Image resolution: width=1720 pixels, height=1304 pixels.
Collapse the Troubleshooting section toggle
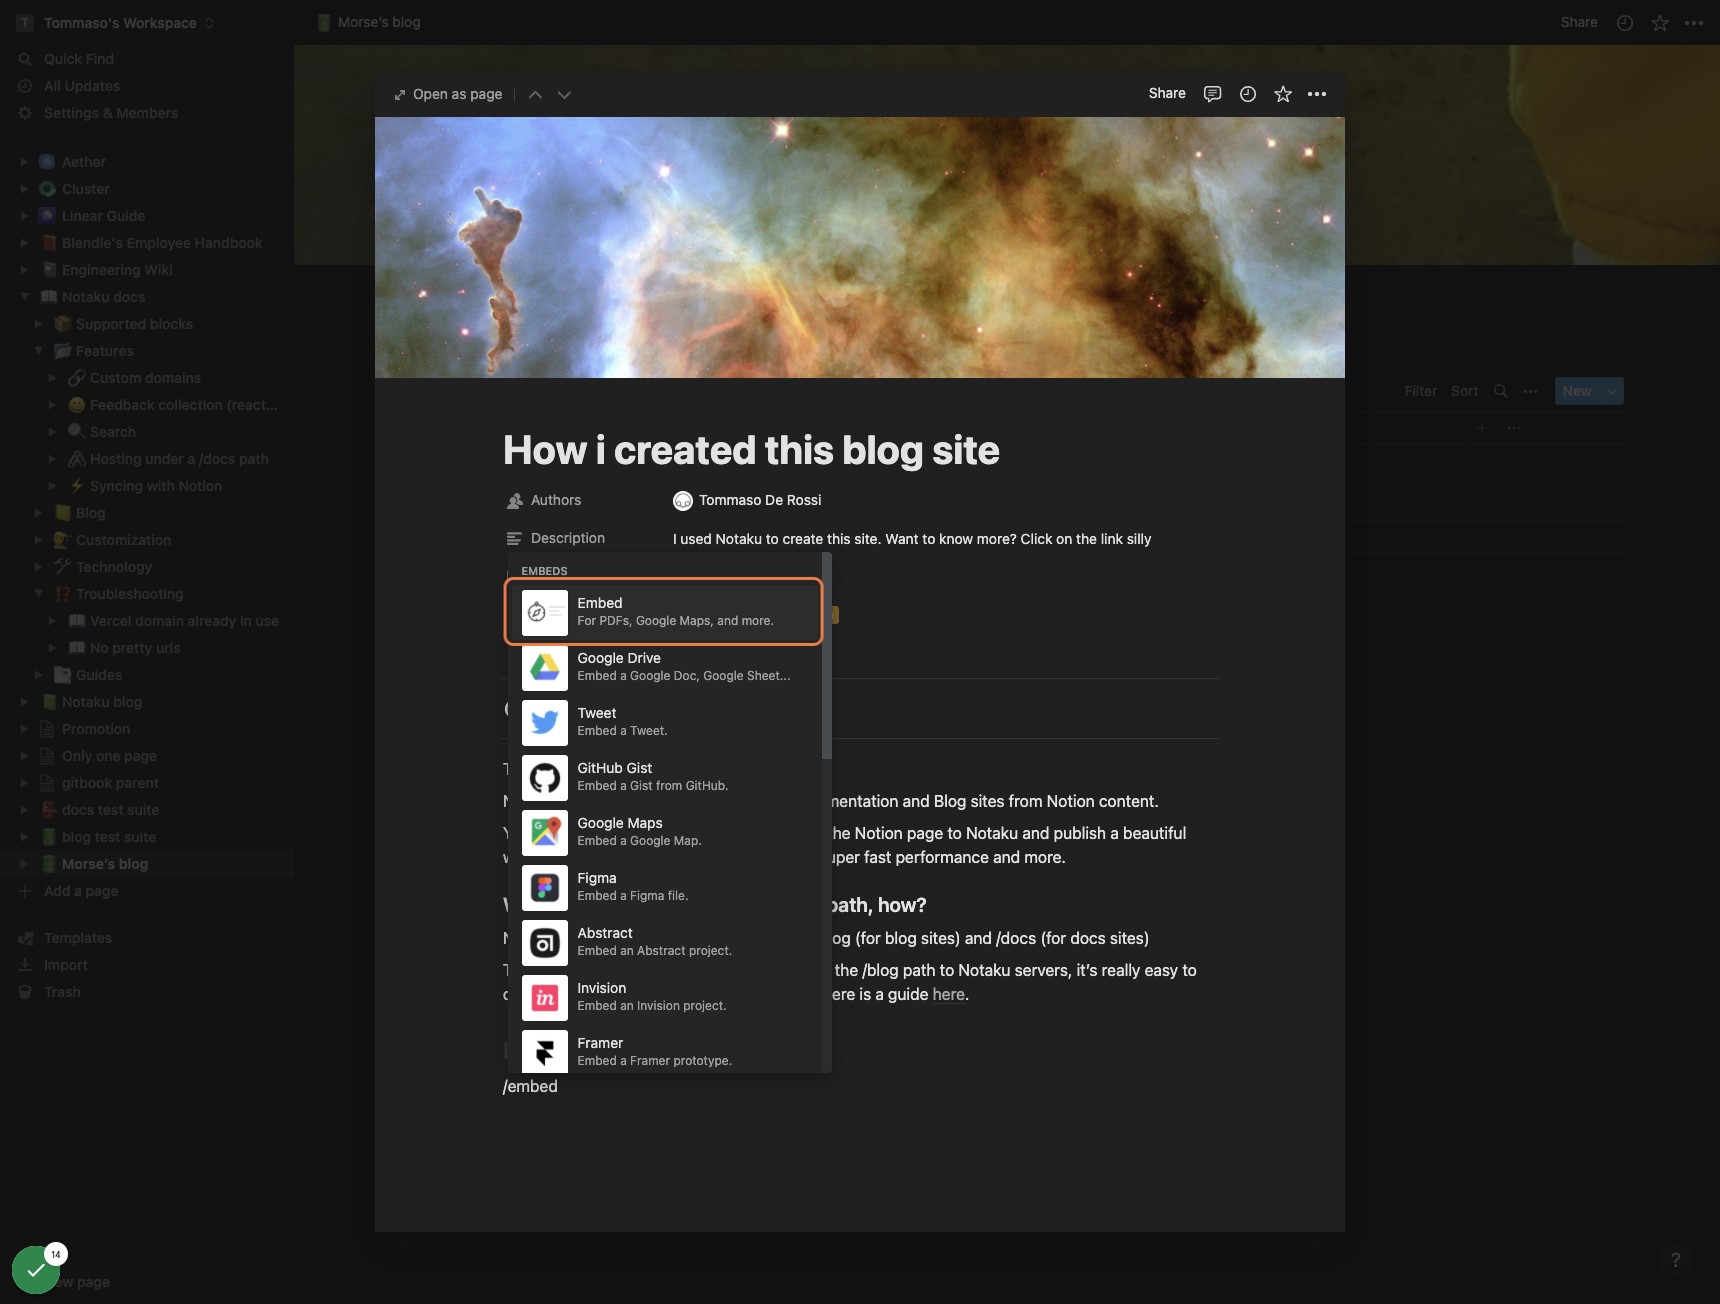[38, 594]
